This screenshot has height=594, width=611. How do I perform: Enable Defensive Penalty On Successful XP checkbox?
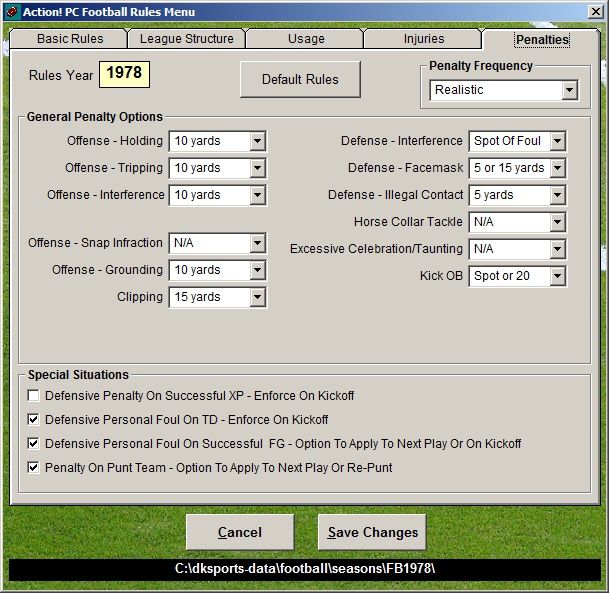coord(34,396)
